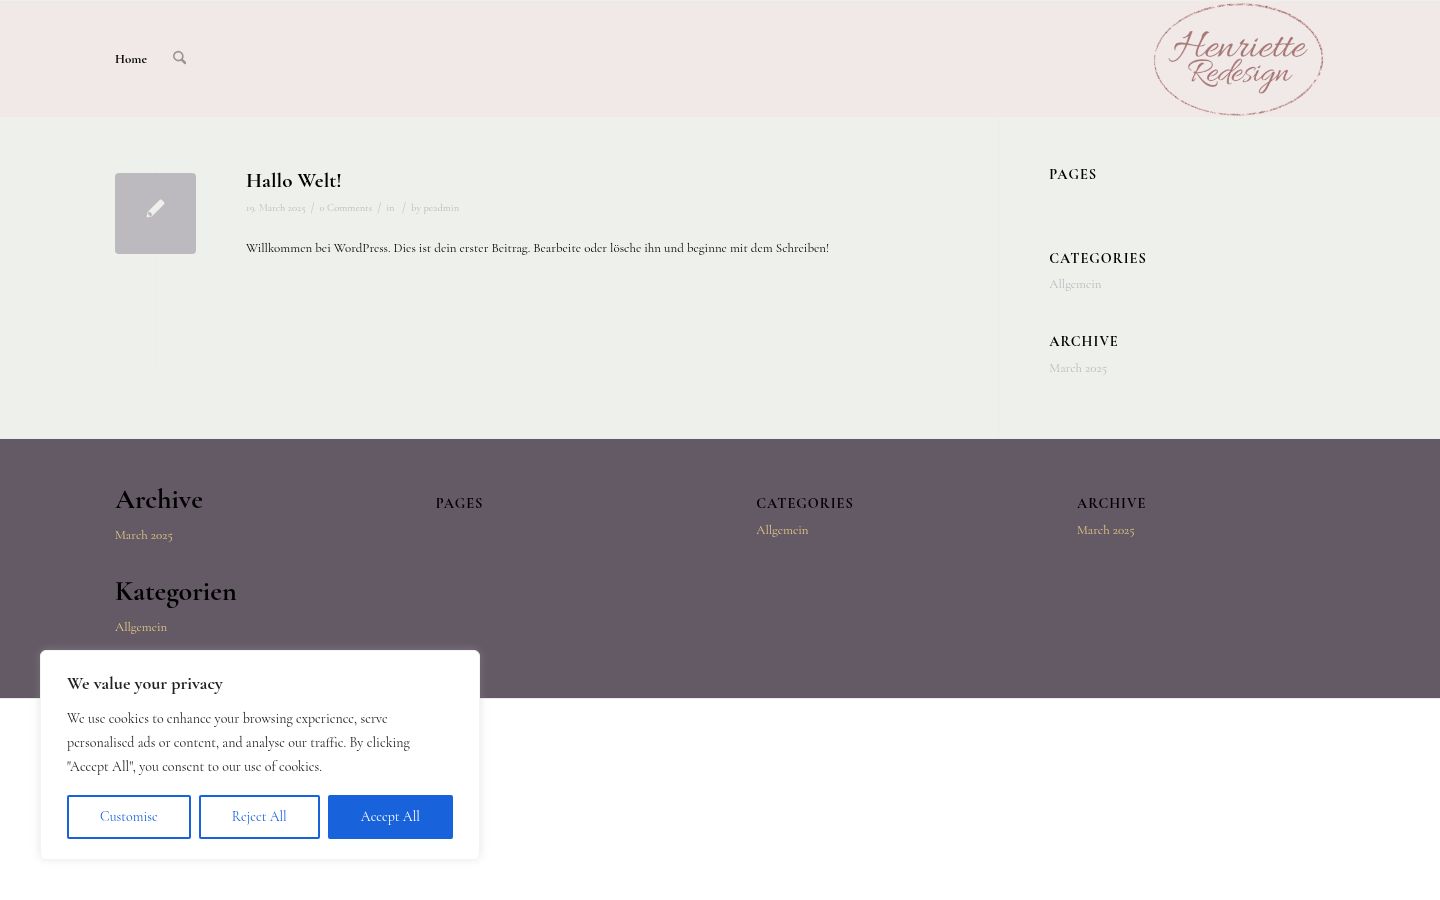Click the 19. March 2025 post date
Viewport: 1440px width, 900px height.
tap(276, 208)
